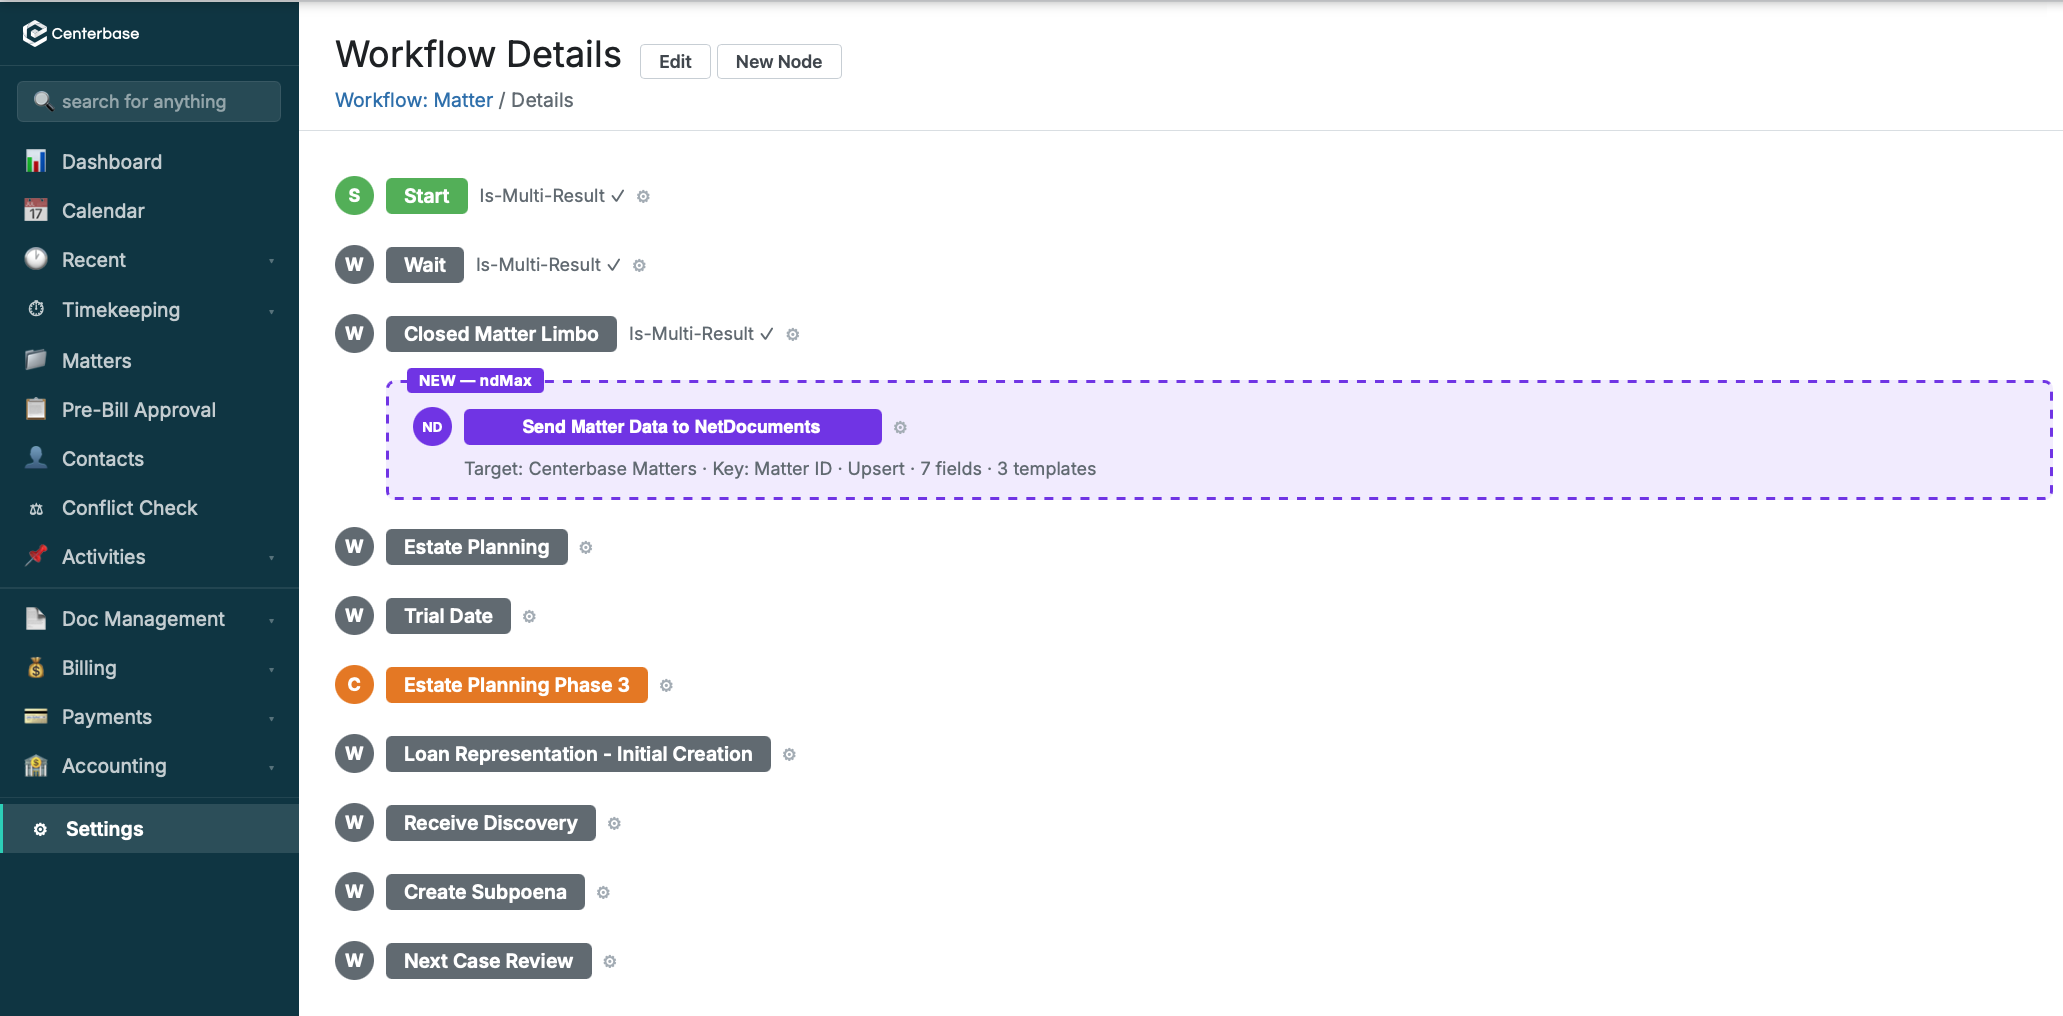This screenshot has width=2063, height=1016.
Task: Click the gear icon next to Start node
Action: (x=643, y=197)
